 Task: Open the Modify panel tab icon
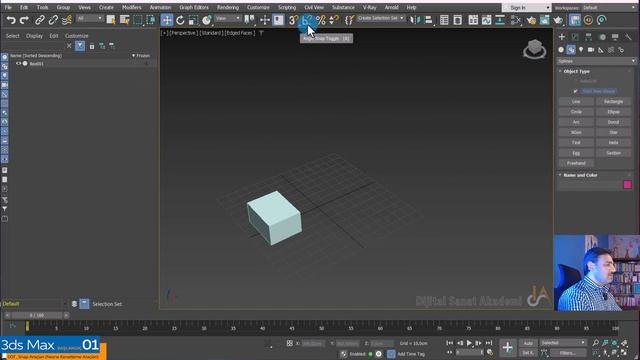575,37
